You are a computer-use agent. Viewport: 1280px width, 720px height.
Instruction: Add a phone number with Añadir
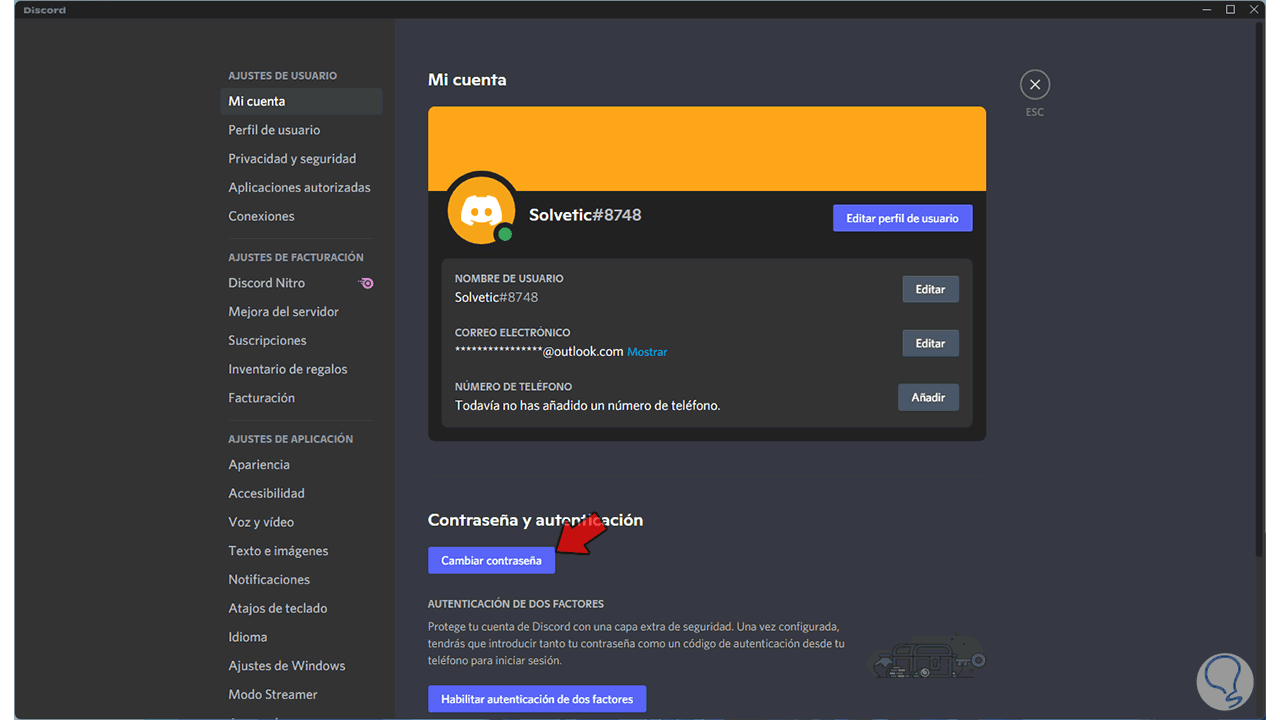point(928,398)
